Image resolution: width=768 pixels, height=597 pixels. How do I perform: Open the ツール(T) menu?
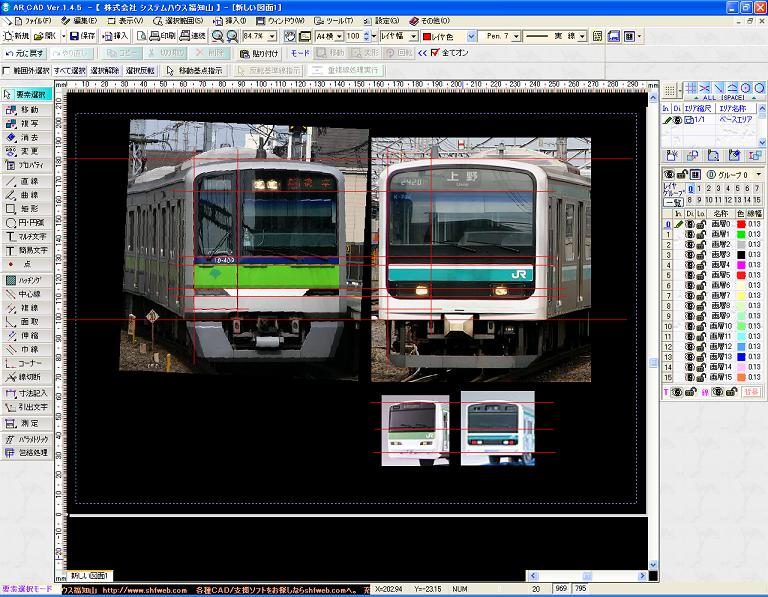tap(334, 21)
